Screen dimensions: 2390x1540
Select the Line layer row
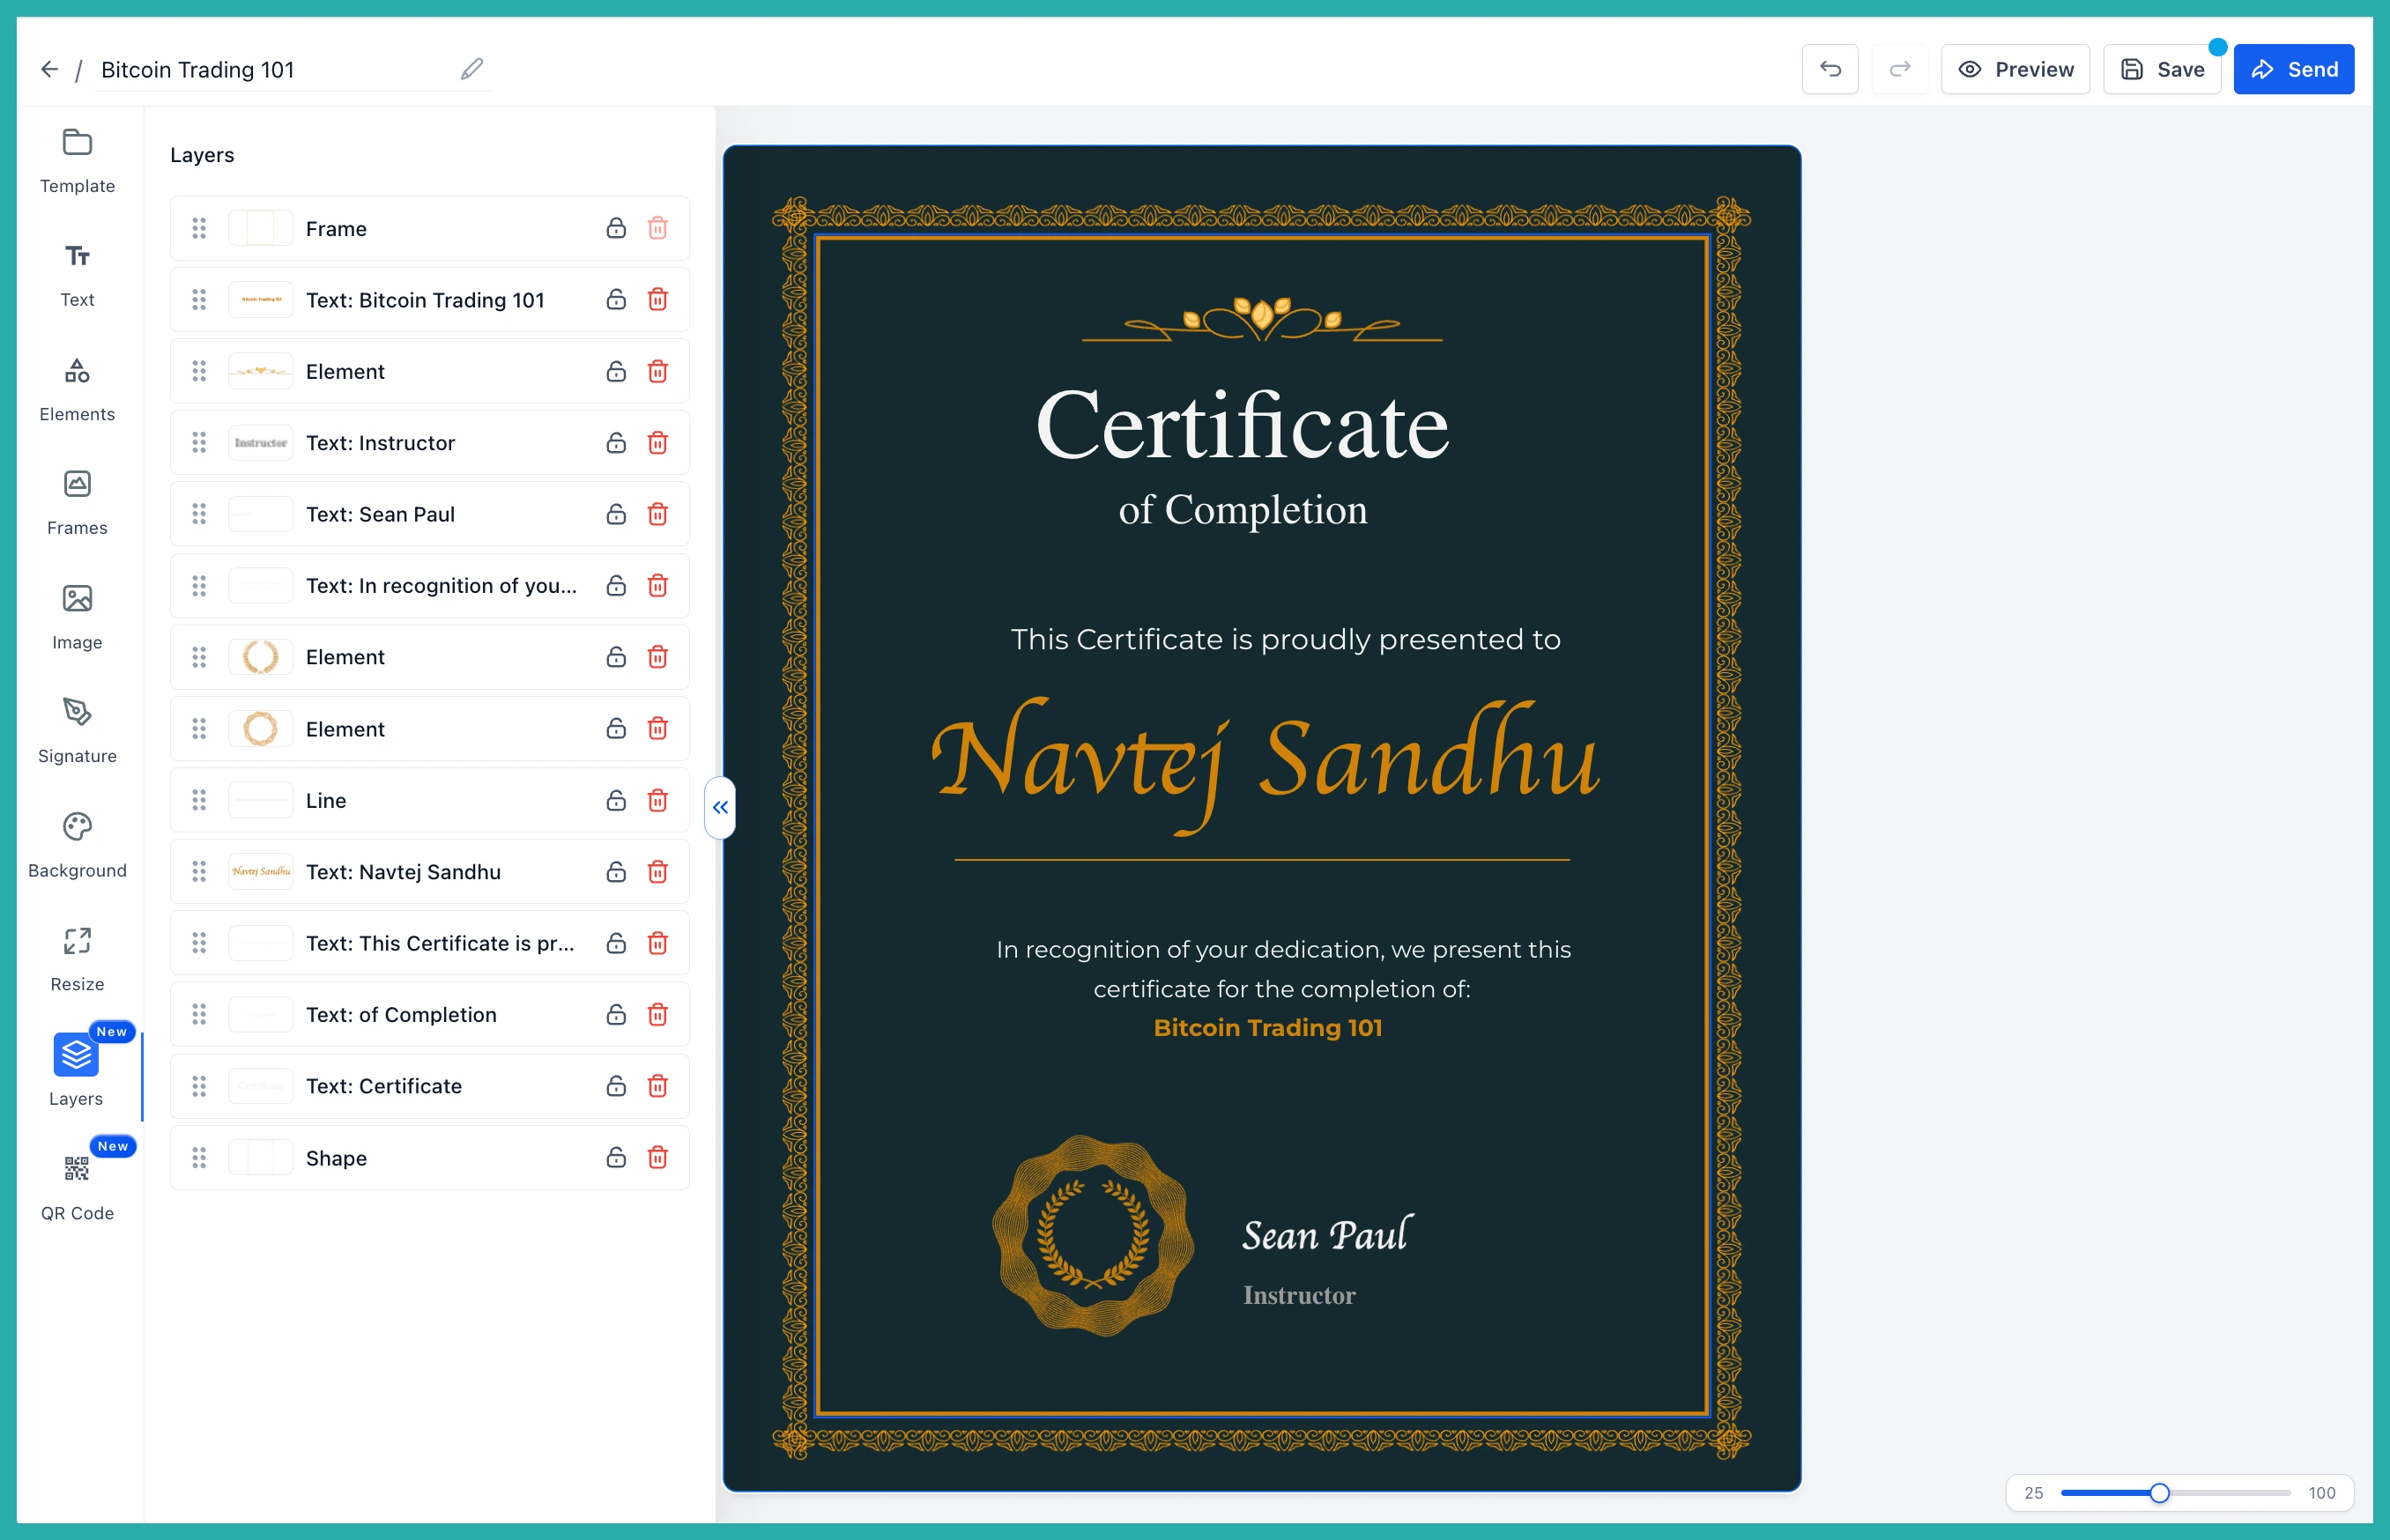coord(429,800)
